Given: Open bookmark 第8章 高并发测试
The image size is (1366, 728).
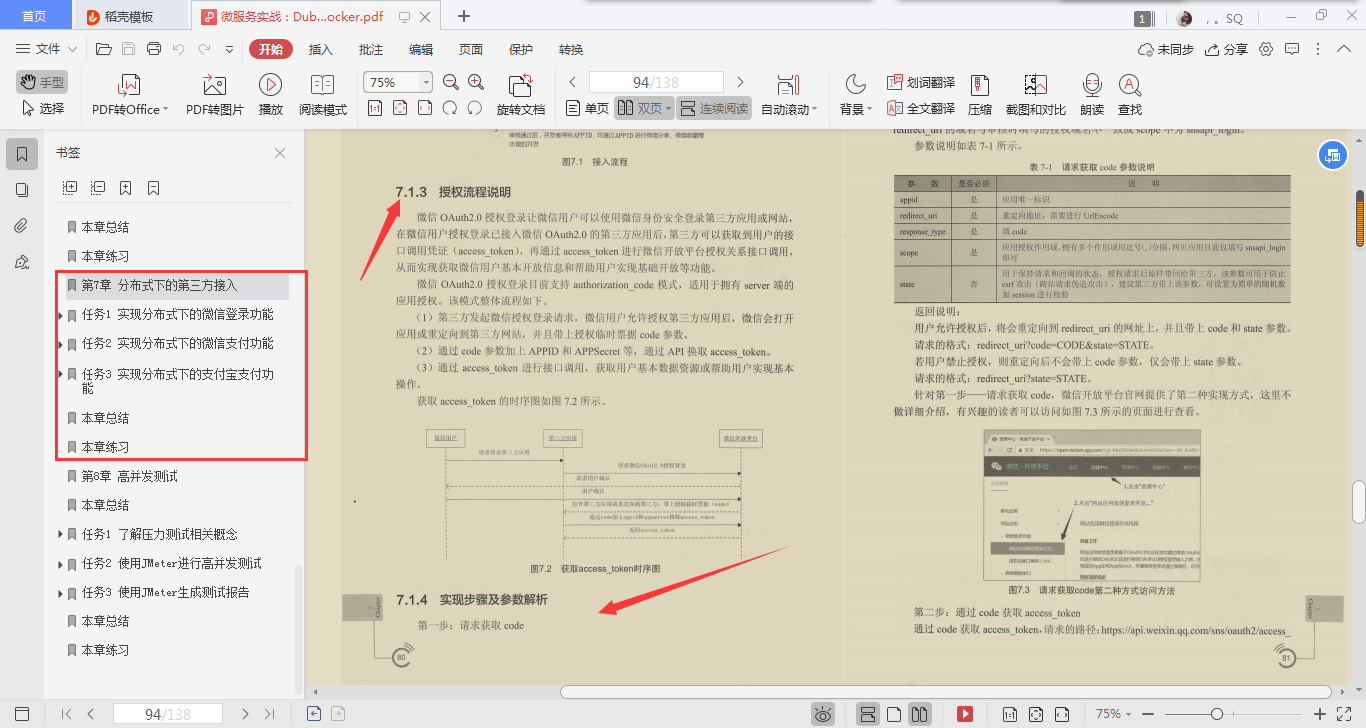Looking at the screenshot, I should 129,476.
